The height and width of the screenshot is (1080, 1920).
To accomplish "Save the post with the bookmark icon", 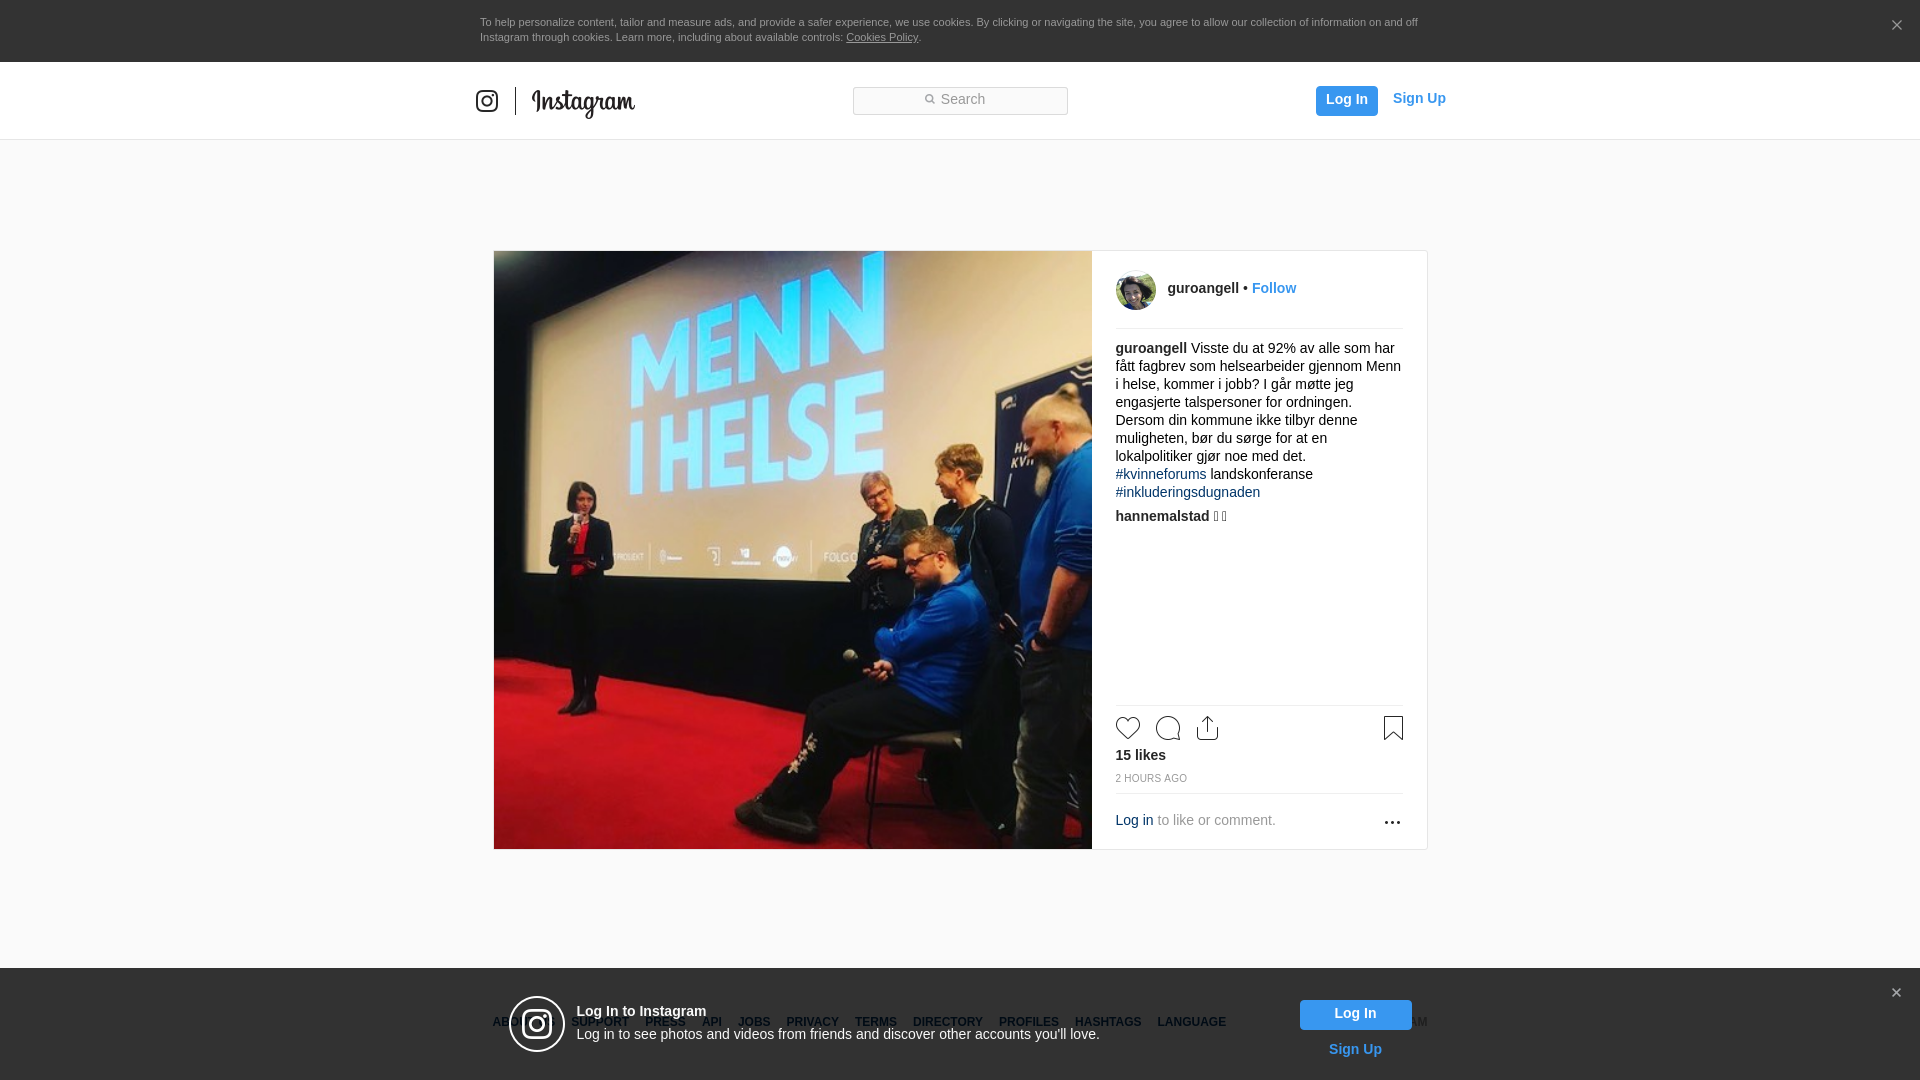I will coord(1393,728).
